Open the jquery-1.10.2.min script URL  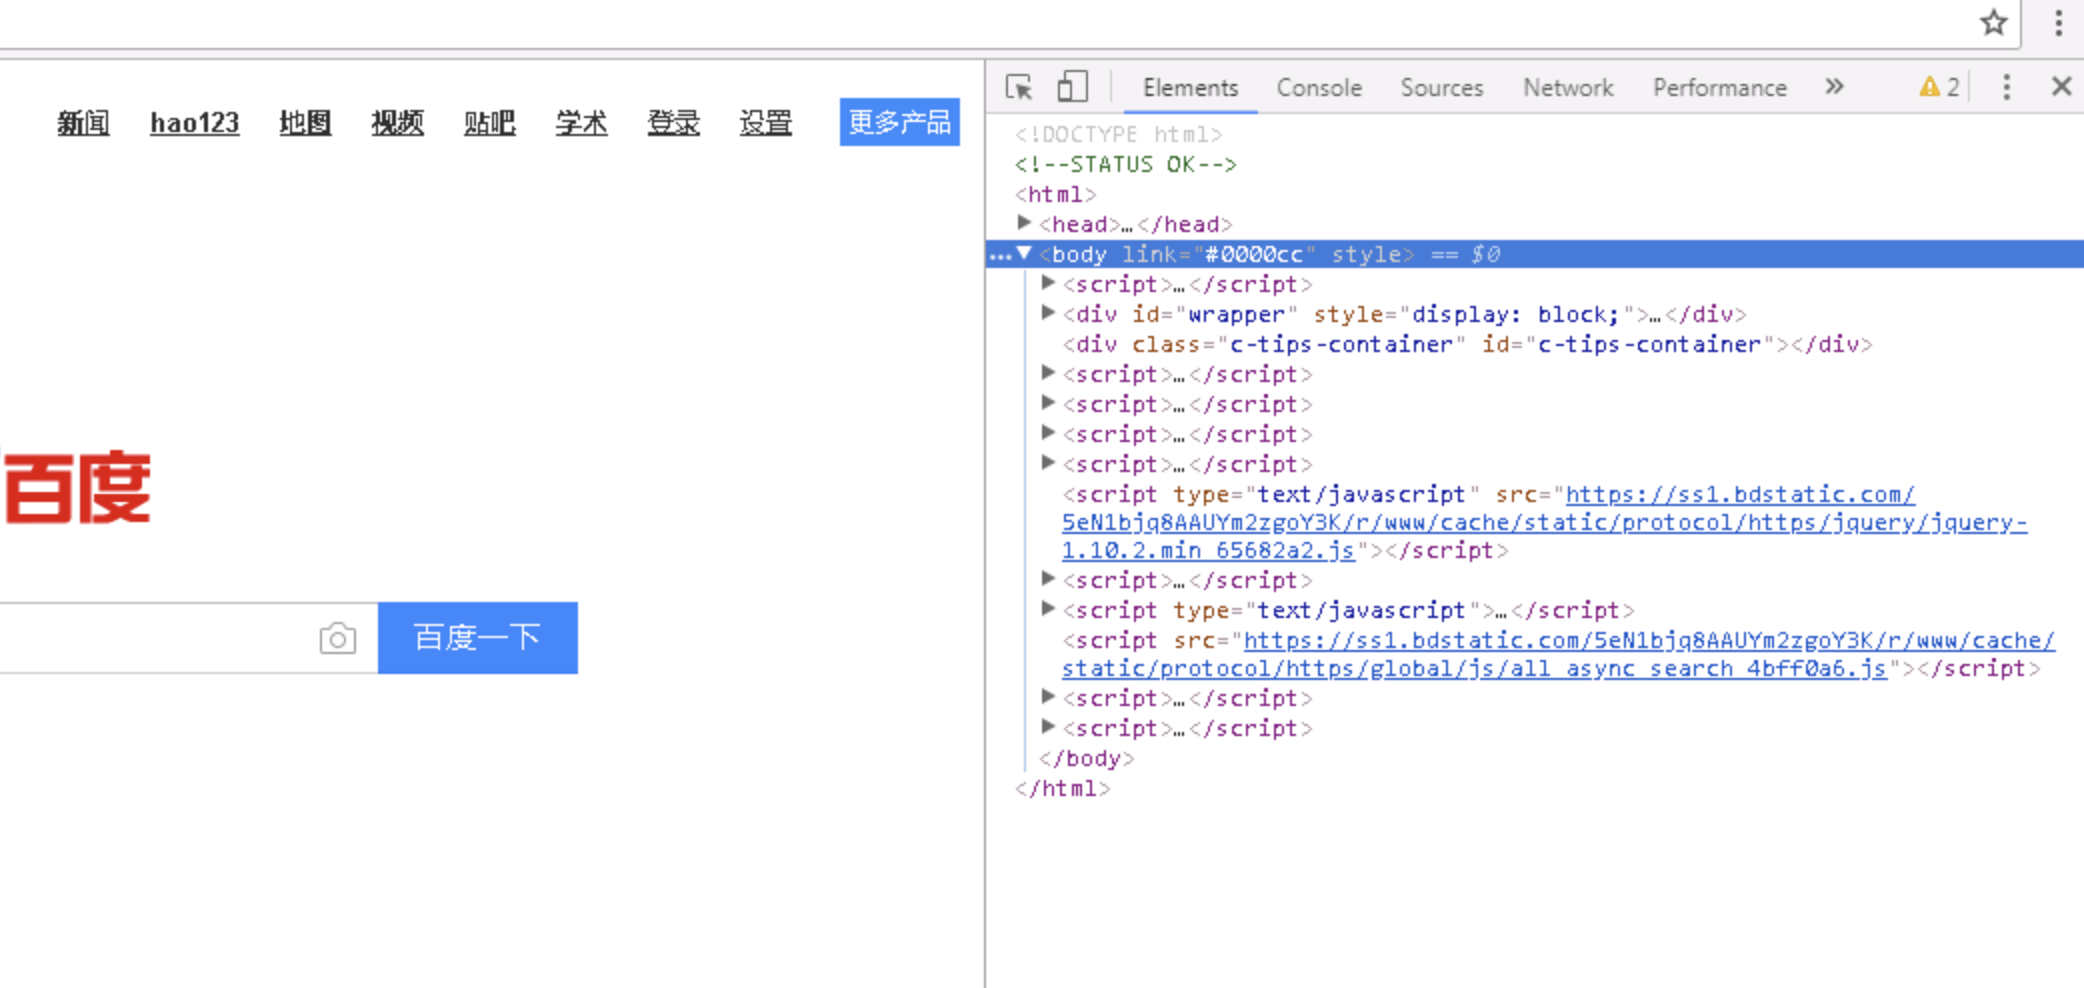click(x=1545, y=522)
